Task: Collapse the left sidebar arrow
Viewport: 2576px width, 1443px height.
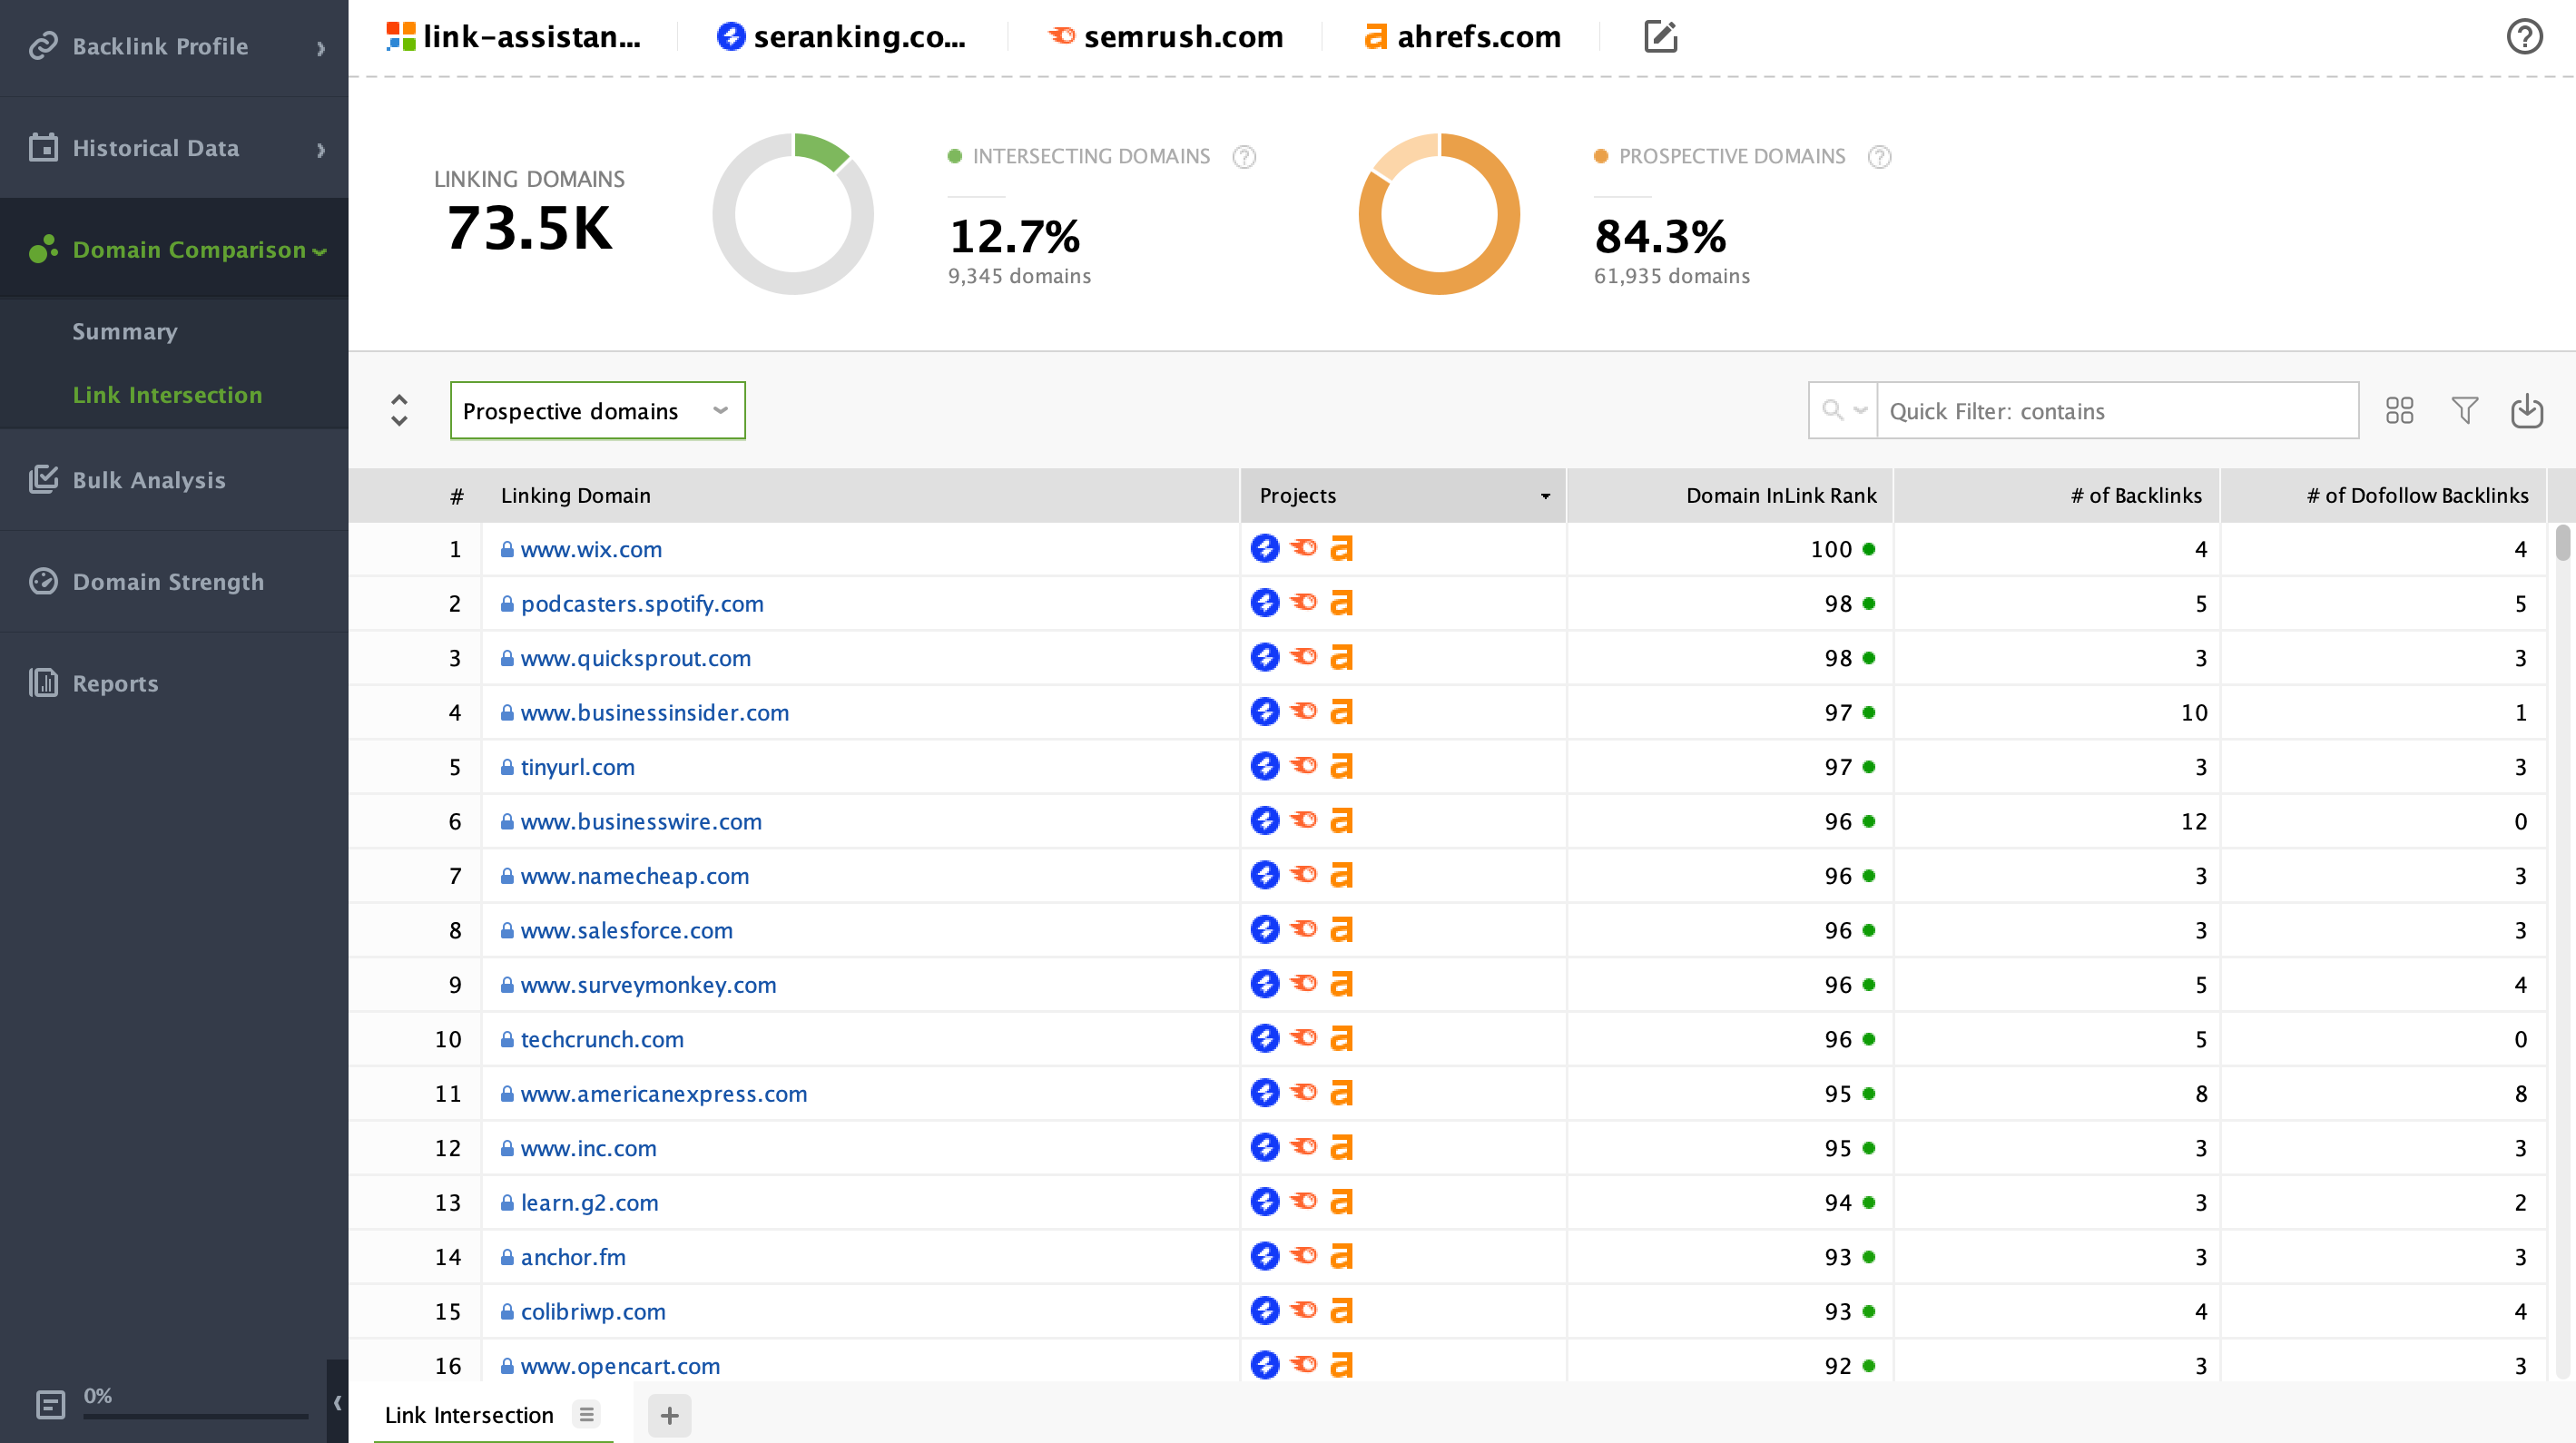Action: [337, 1402]
